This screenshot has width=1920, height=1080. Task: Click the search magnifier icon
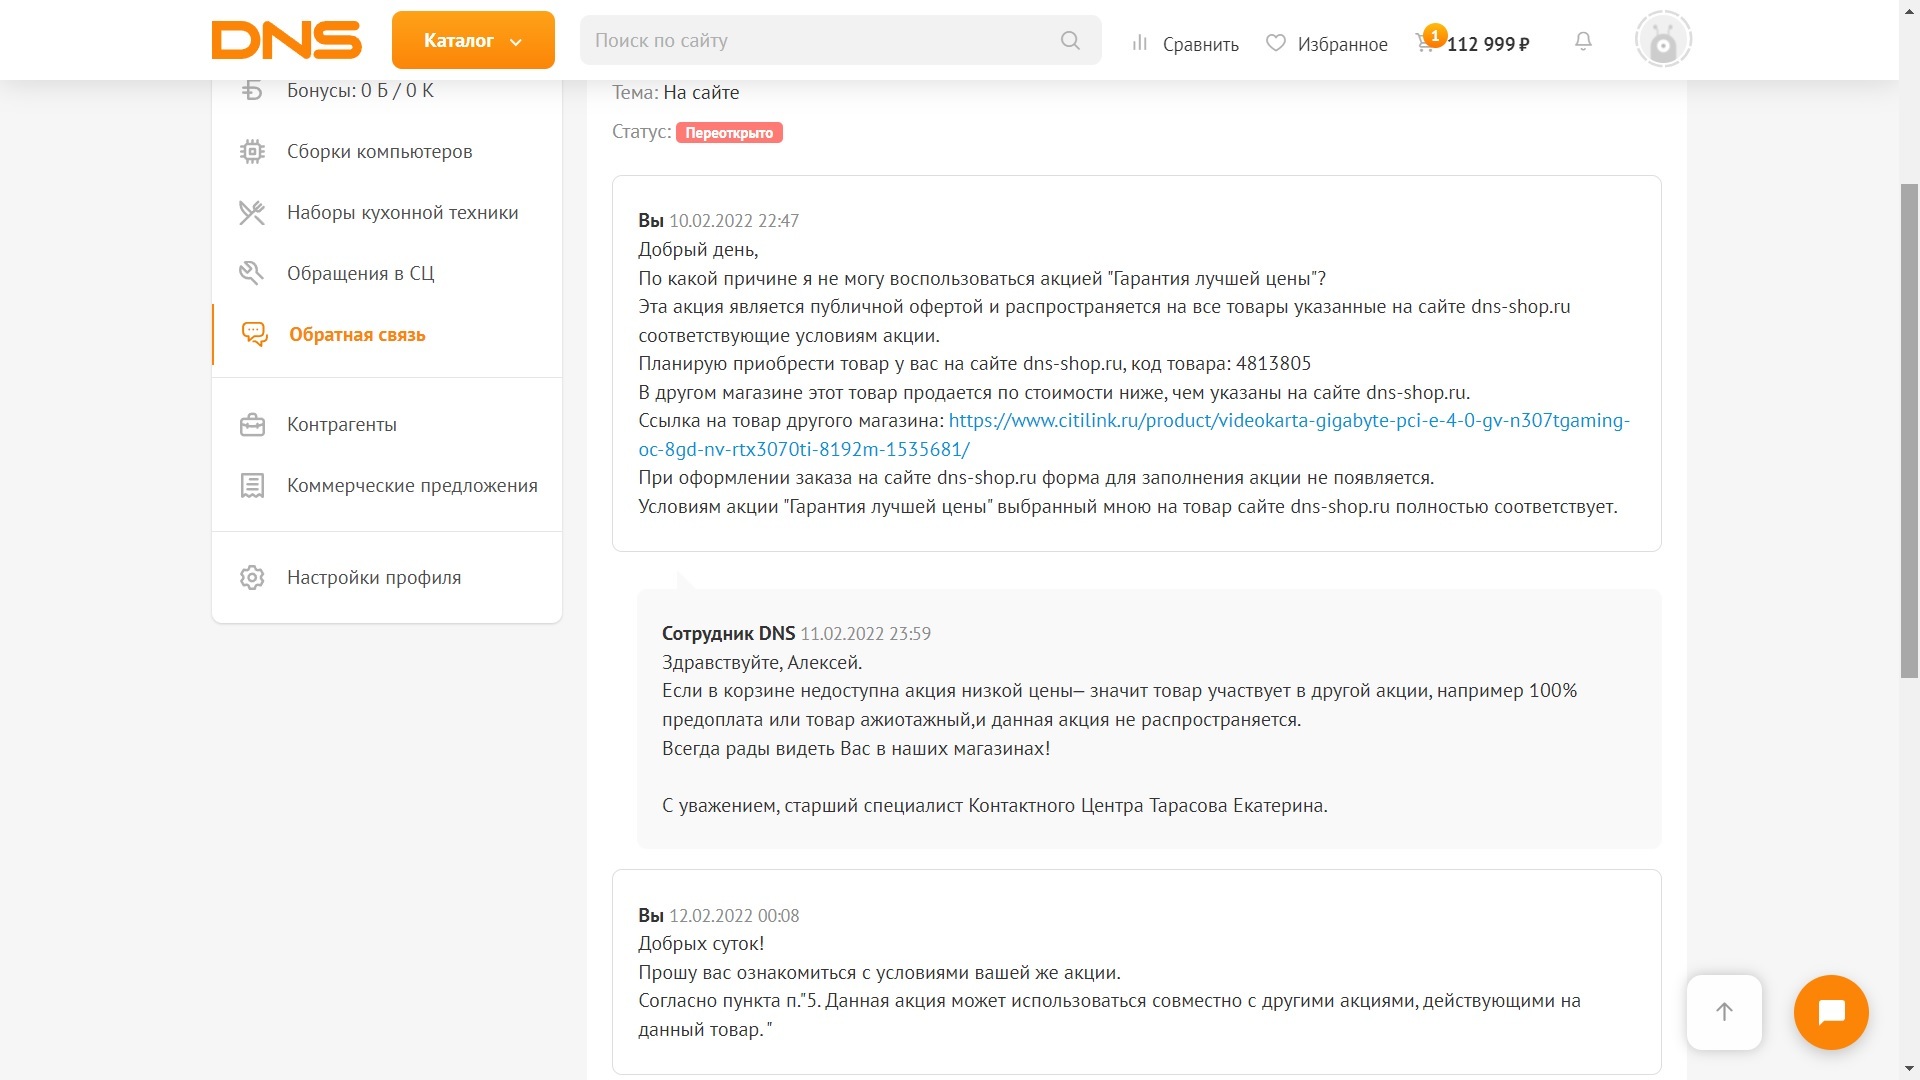point(1070,40)
